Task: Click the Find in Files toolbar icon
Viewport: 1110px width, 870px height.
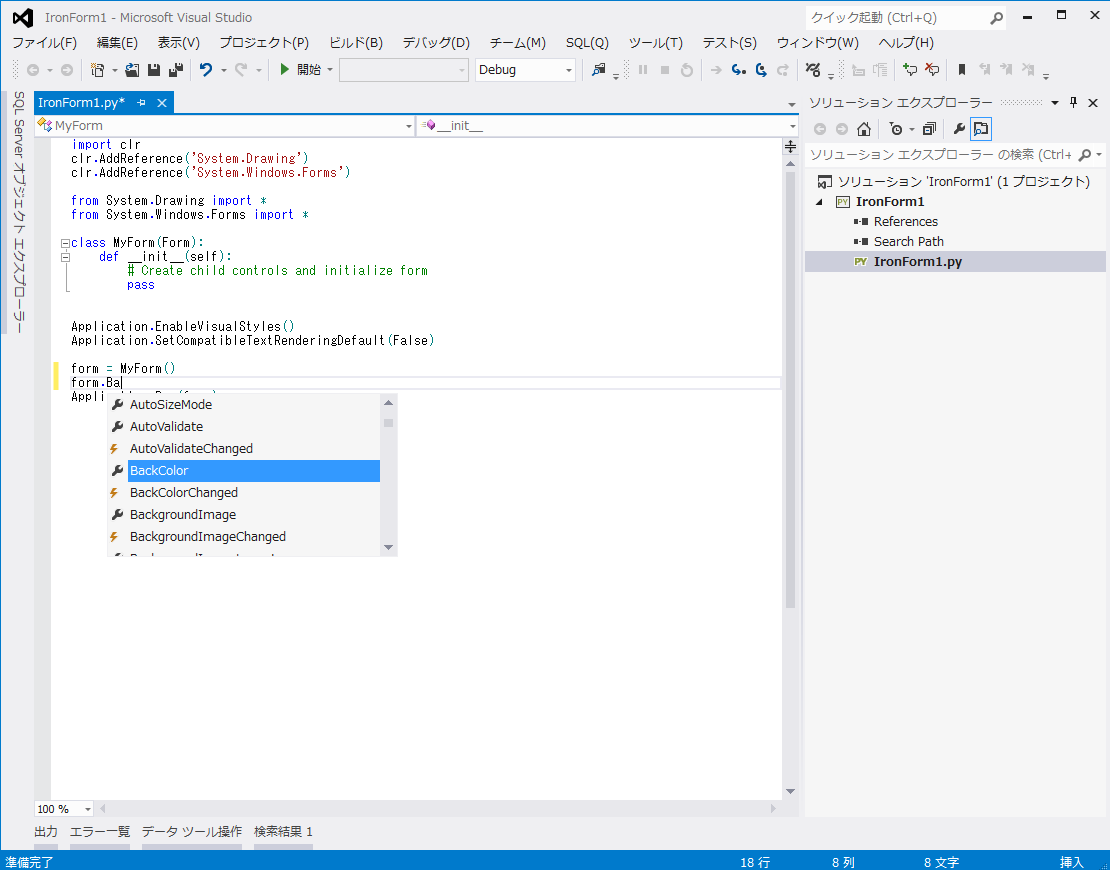Action: [599, 69]
